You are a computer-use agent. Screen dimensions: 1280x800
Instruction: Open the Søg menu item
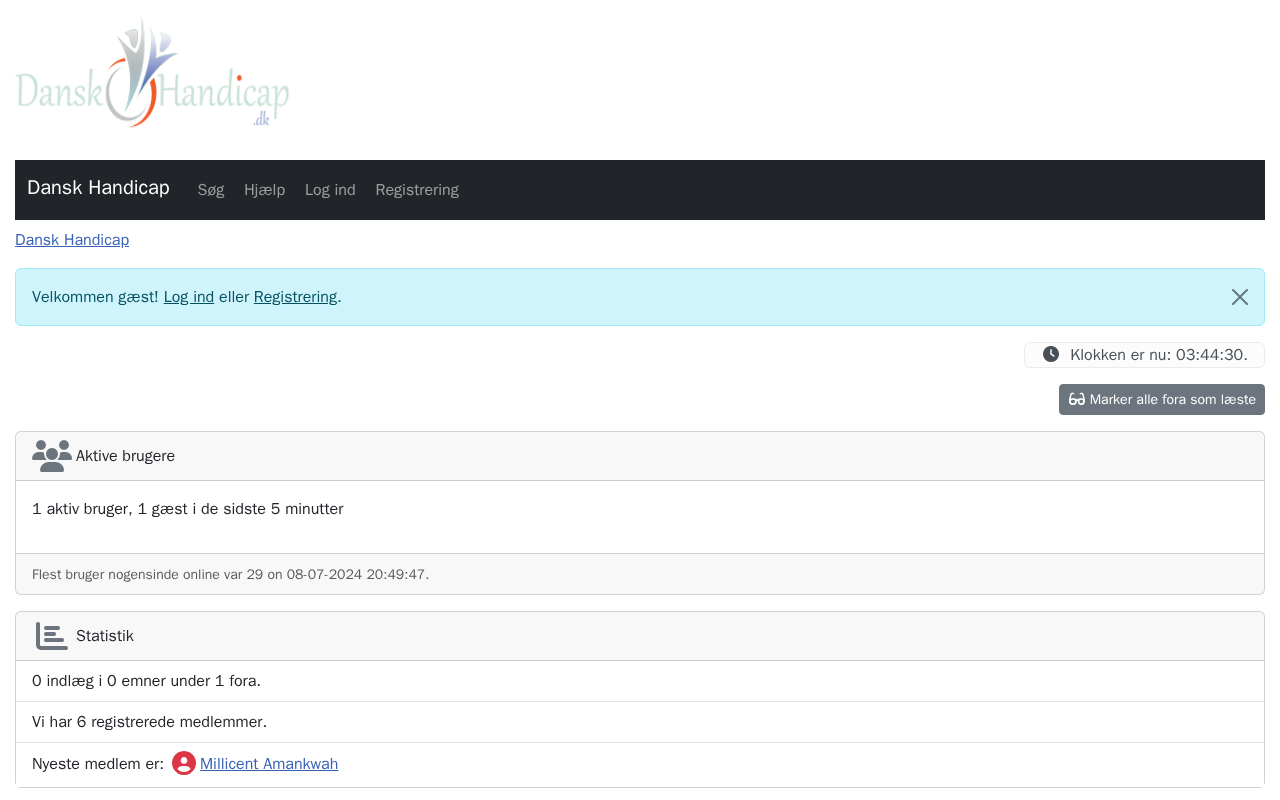pyautogui.click(x=211, y=190)
